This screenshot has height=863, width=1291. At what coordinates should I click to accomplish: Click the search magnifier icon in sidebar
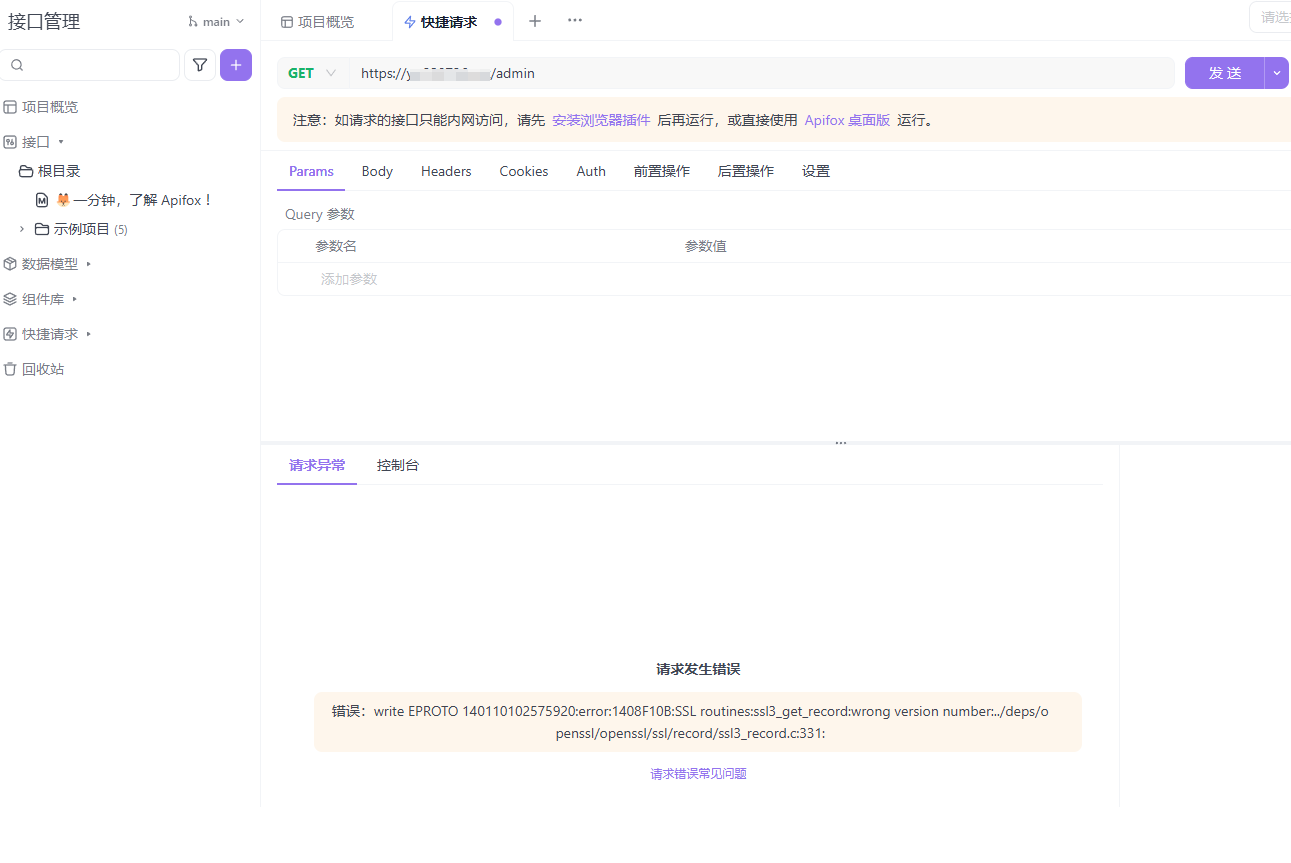coord(17,65)
